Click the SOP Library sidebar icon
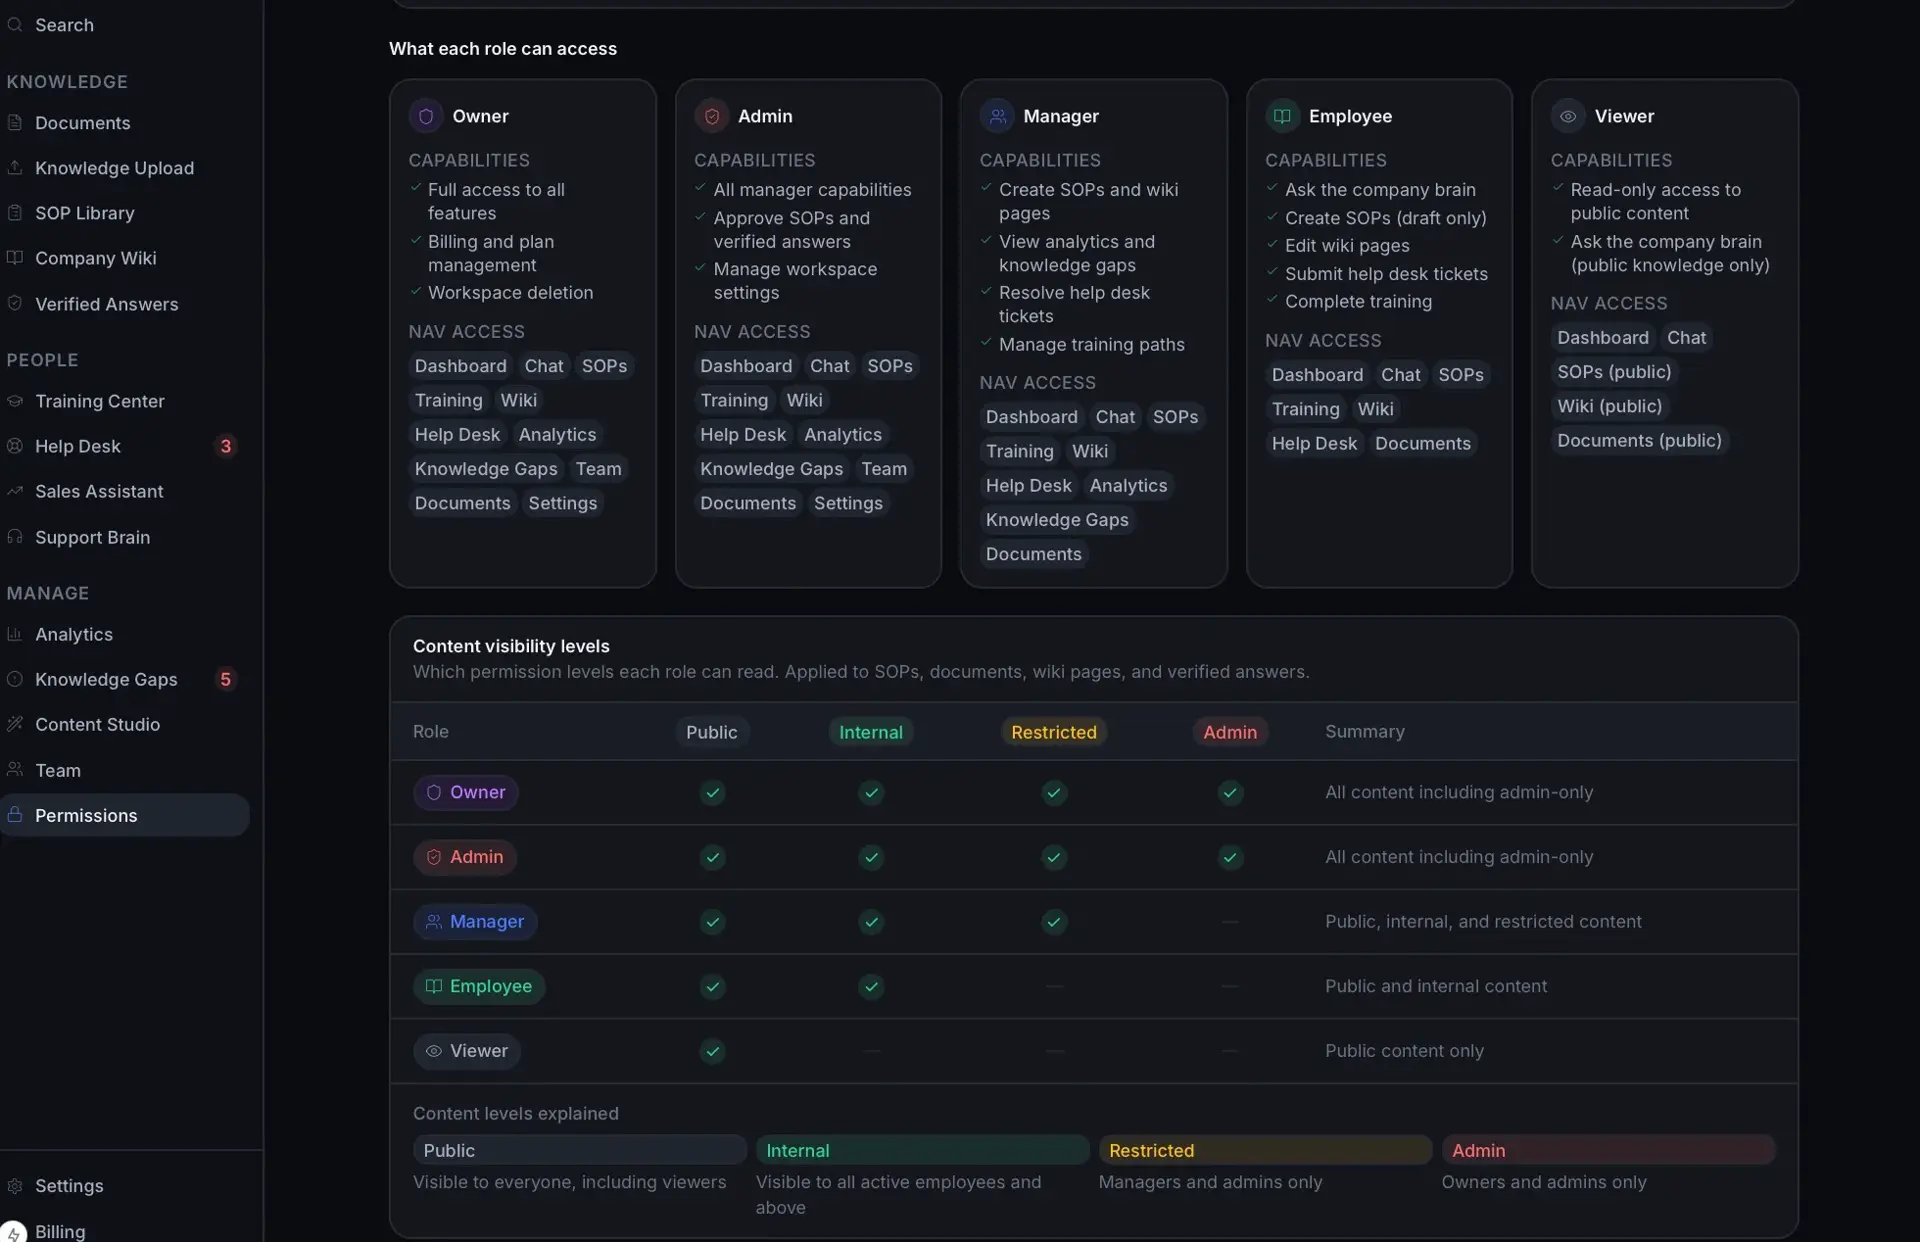This screenshot has height=1242, width=1920. 15,212
